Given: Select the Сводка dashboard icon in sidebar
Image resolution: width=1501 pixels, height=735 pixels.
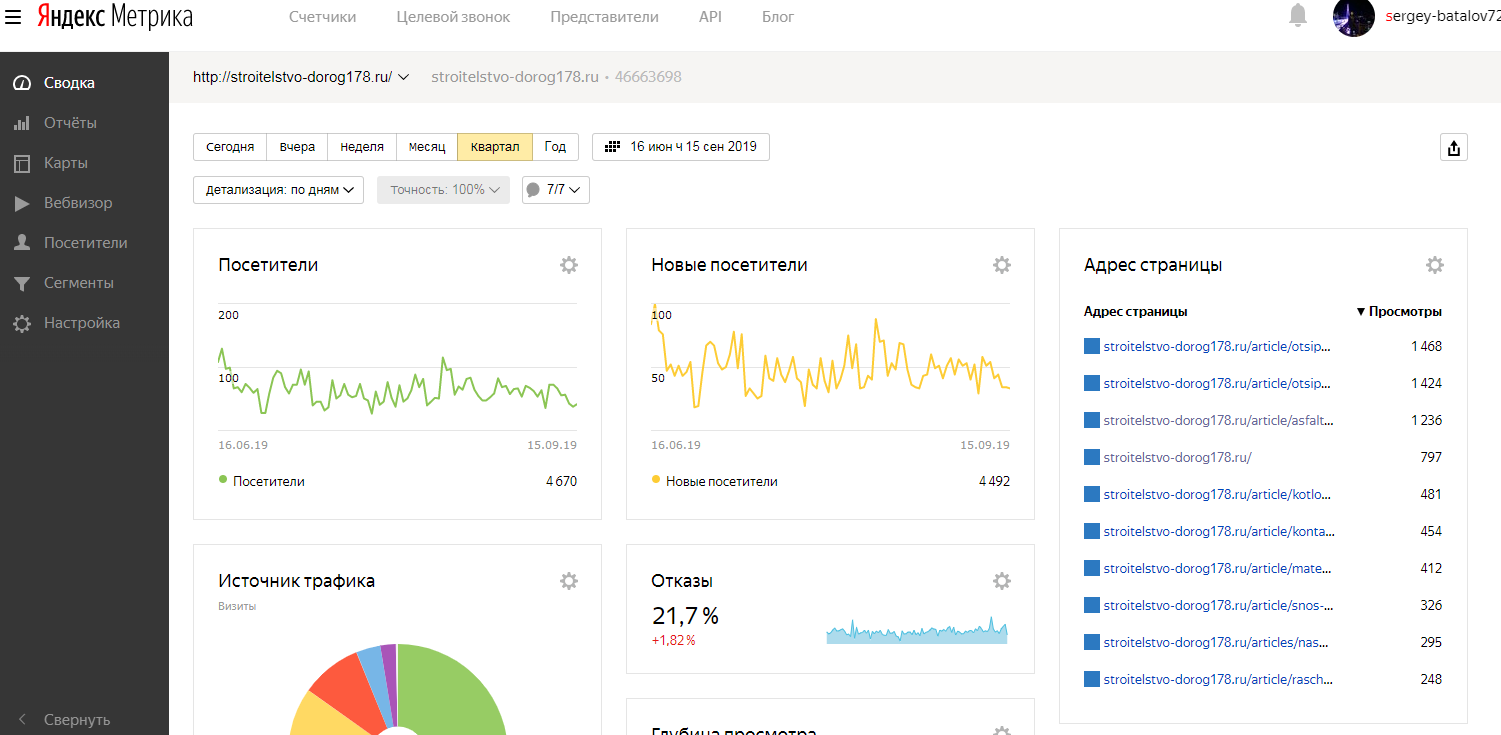Looking at the screenshot, I should [22, 83].
